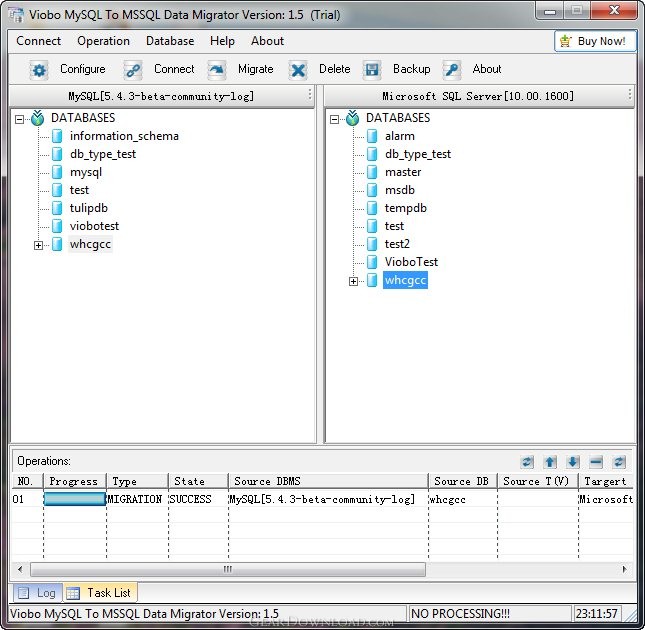Click the Source DBMS column header
This screenshot has height=630, width=645.
tap(328, 481)
